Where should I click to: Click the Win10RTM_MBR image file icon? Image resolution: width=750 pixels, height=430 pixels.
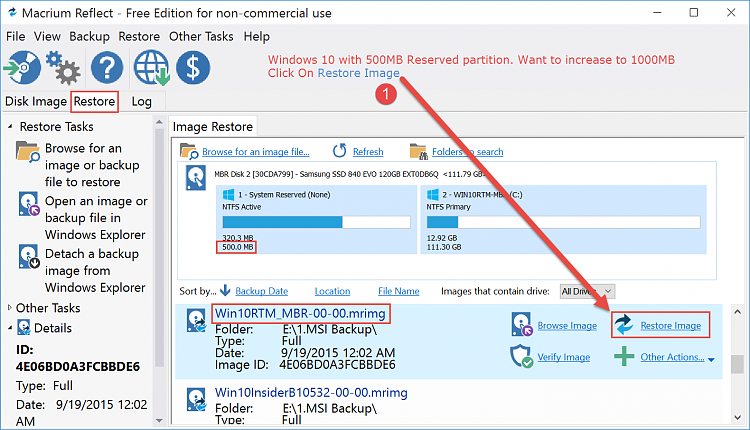[x=197, y=321]
